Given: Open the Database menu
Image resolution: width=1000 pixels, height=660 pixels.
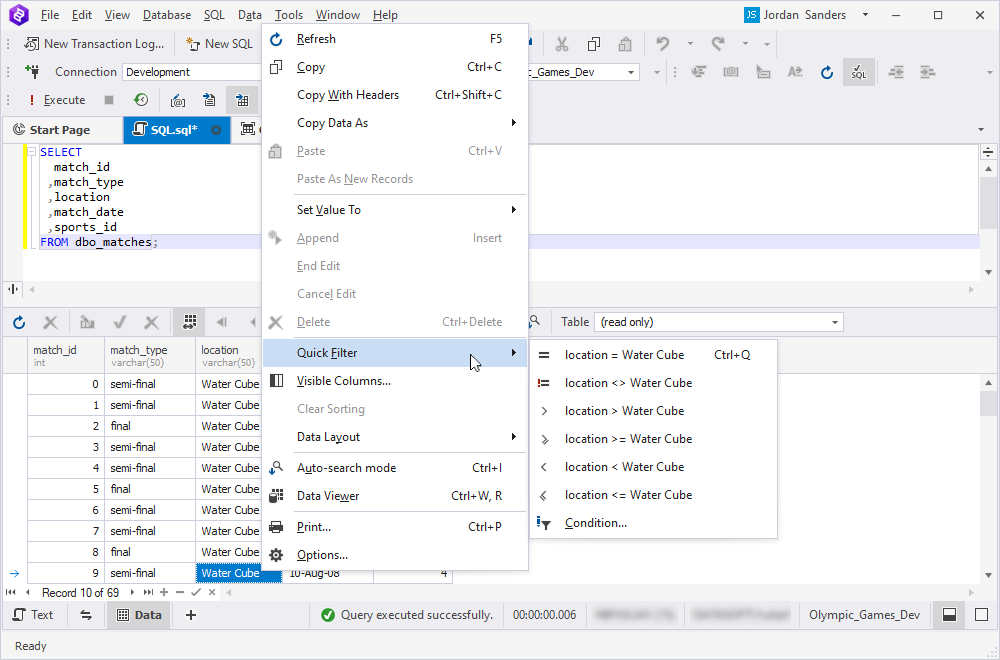Looking at the screenshot, I should click(166, 15).
